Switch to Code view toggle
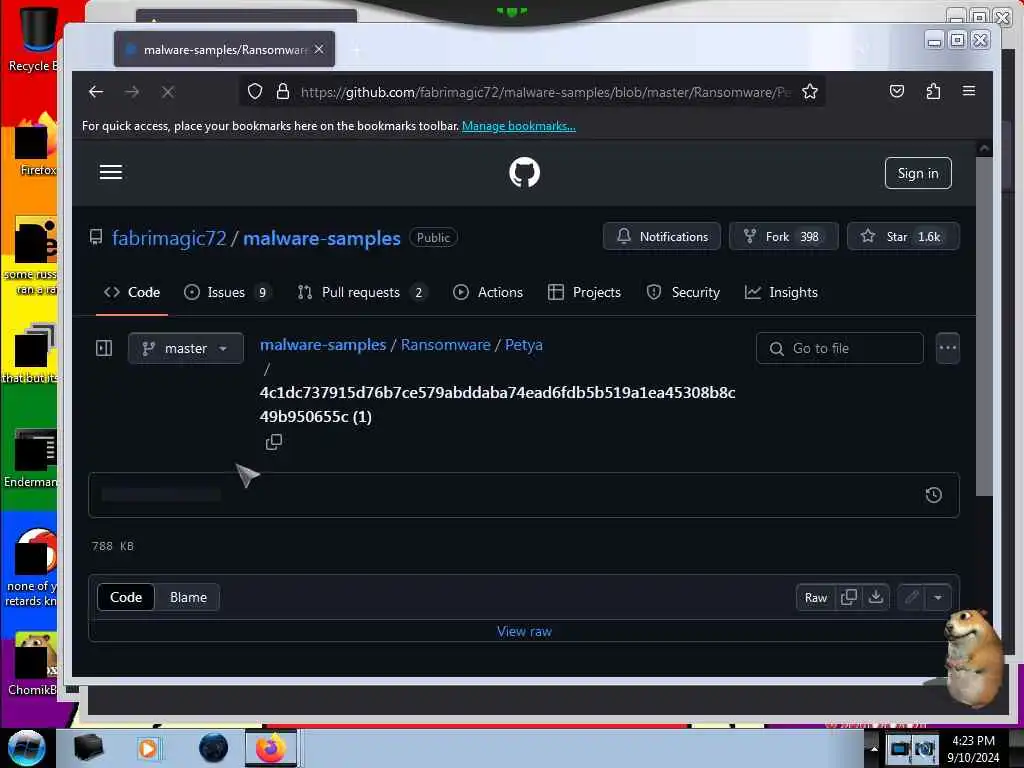 (x=126, y=597)
